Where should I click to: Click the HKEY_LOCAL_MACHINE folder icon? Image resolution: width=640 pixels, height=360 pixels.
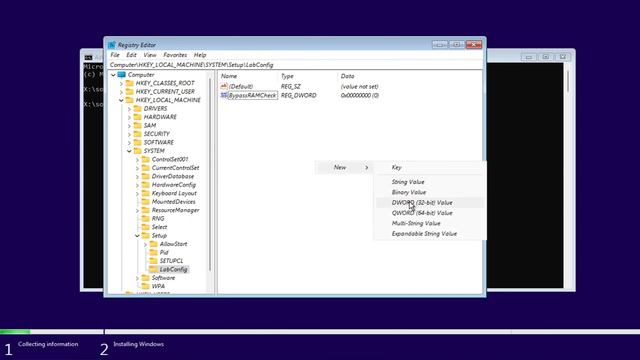(x=129, y=100)
